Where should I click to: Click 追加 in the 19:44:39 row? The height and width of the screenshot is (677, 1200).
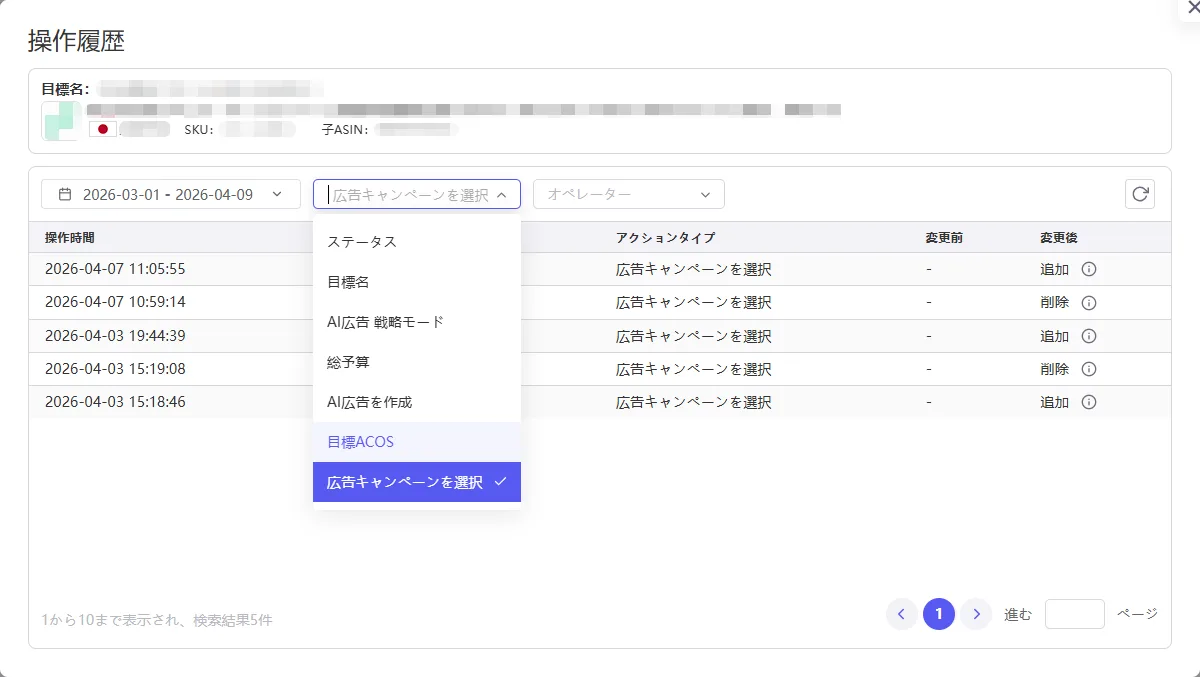click(1054, 336)
